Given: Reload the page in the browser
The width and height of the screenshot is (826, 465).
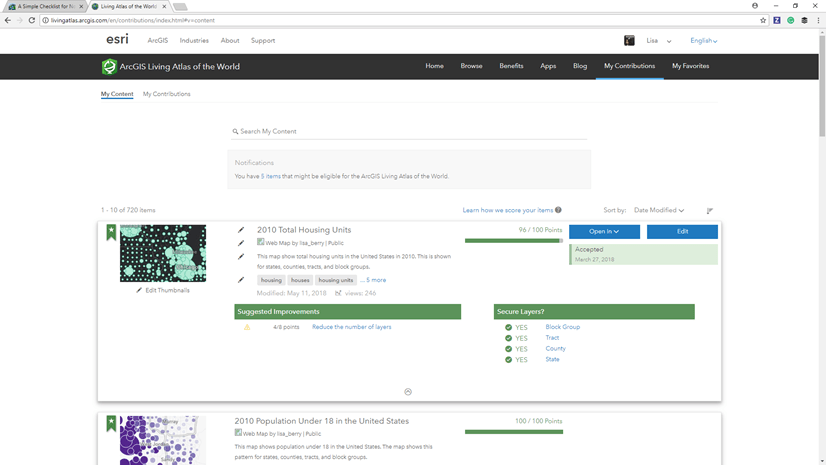Looking at the screenshot, I should [32, 20].
